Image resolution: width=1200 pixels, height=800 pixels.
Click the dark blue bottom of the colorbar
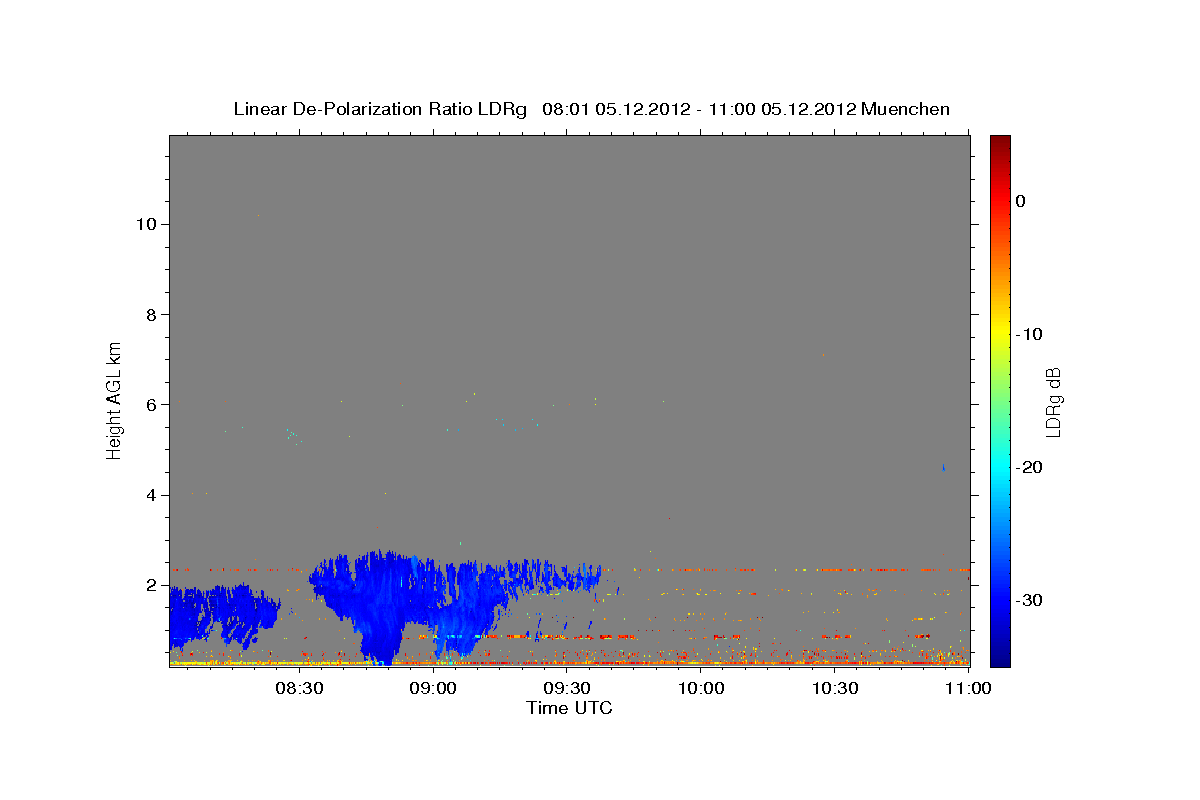[1000, 655]
